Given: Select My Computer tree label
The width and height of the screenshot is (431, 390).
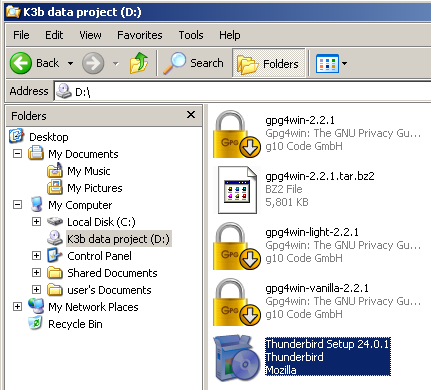Looking at the screenshot, I should 80,205.
